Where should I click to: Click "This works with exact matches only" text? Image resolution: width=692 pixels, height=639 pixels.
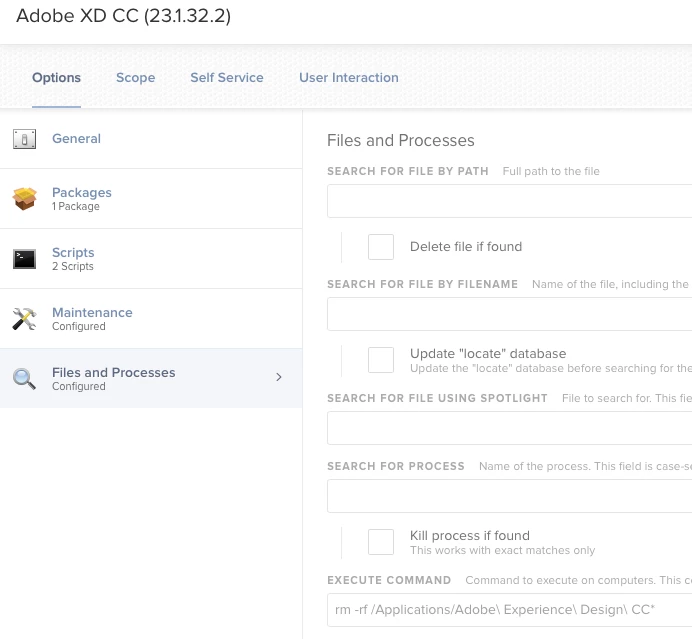point(502,550)
